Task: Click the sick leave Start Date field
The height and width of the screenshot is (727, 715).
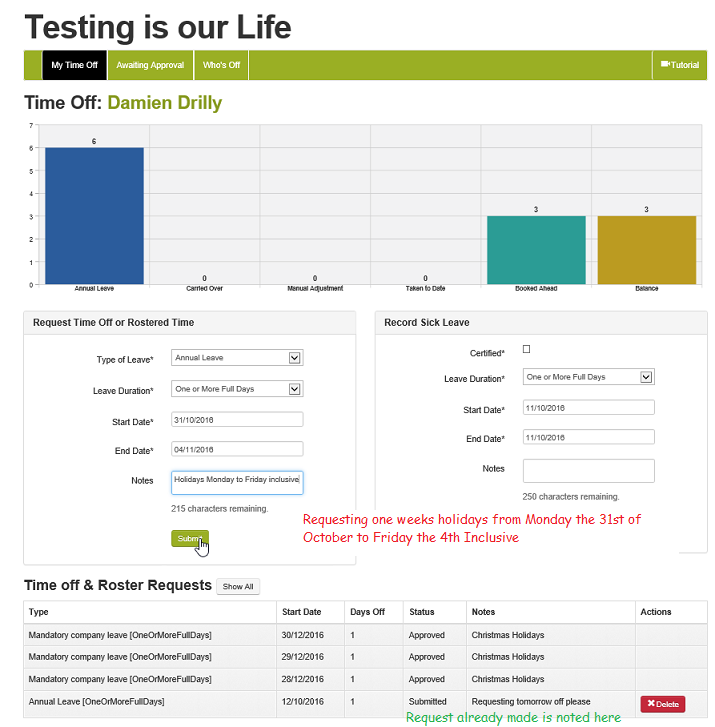Action: pyautogui.click(x=588, y=407)
